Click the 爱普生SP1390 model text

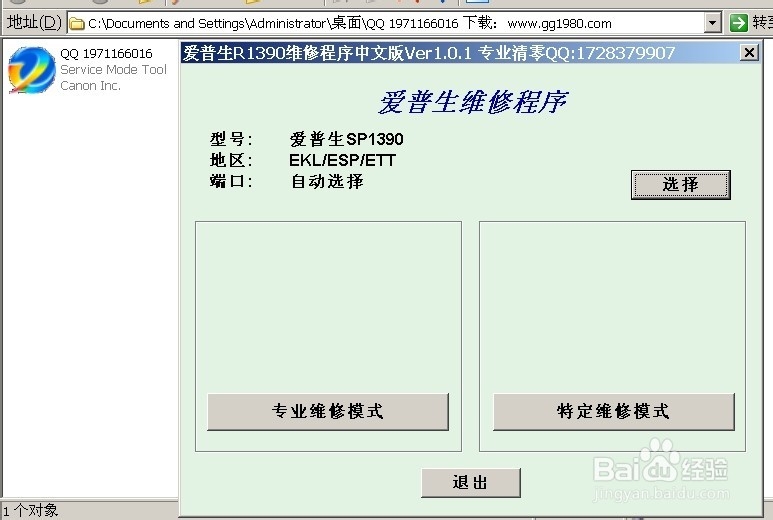pyautogui.click(x=347, y=139)
